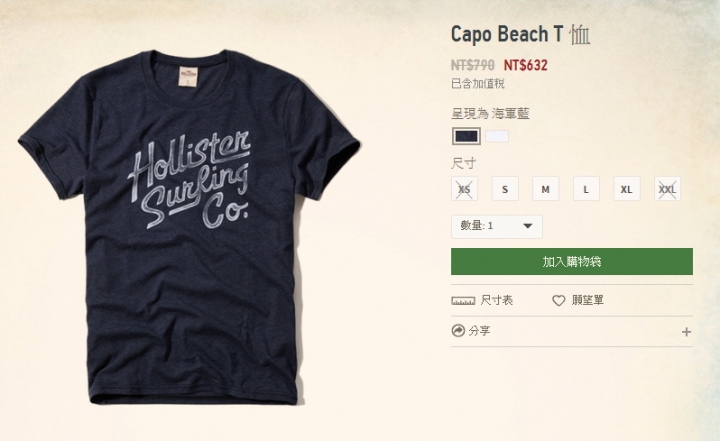The width and height of the screenshot is (720, 441).
Task: Click the unavailable XXL size
Action: pyautogui.click(x=667, y=189)
